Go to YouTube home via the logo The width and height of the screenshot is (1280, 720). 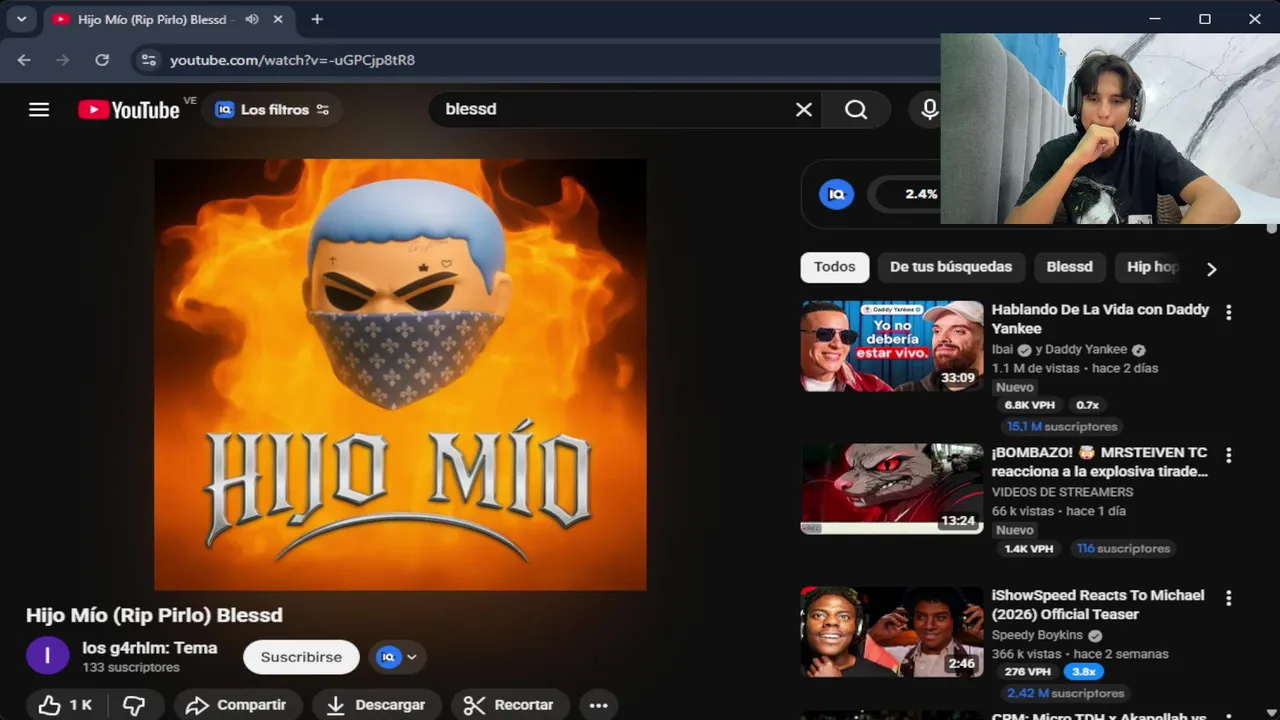[x=129, y=110]
